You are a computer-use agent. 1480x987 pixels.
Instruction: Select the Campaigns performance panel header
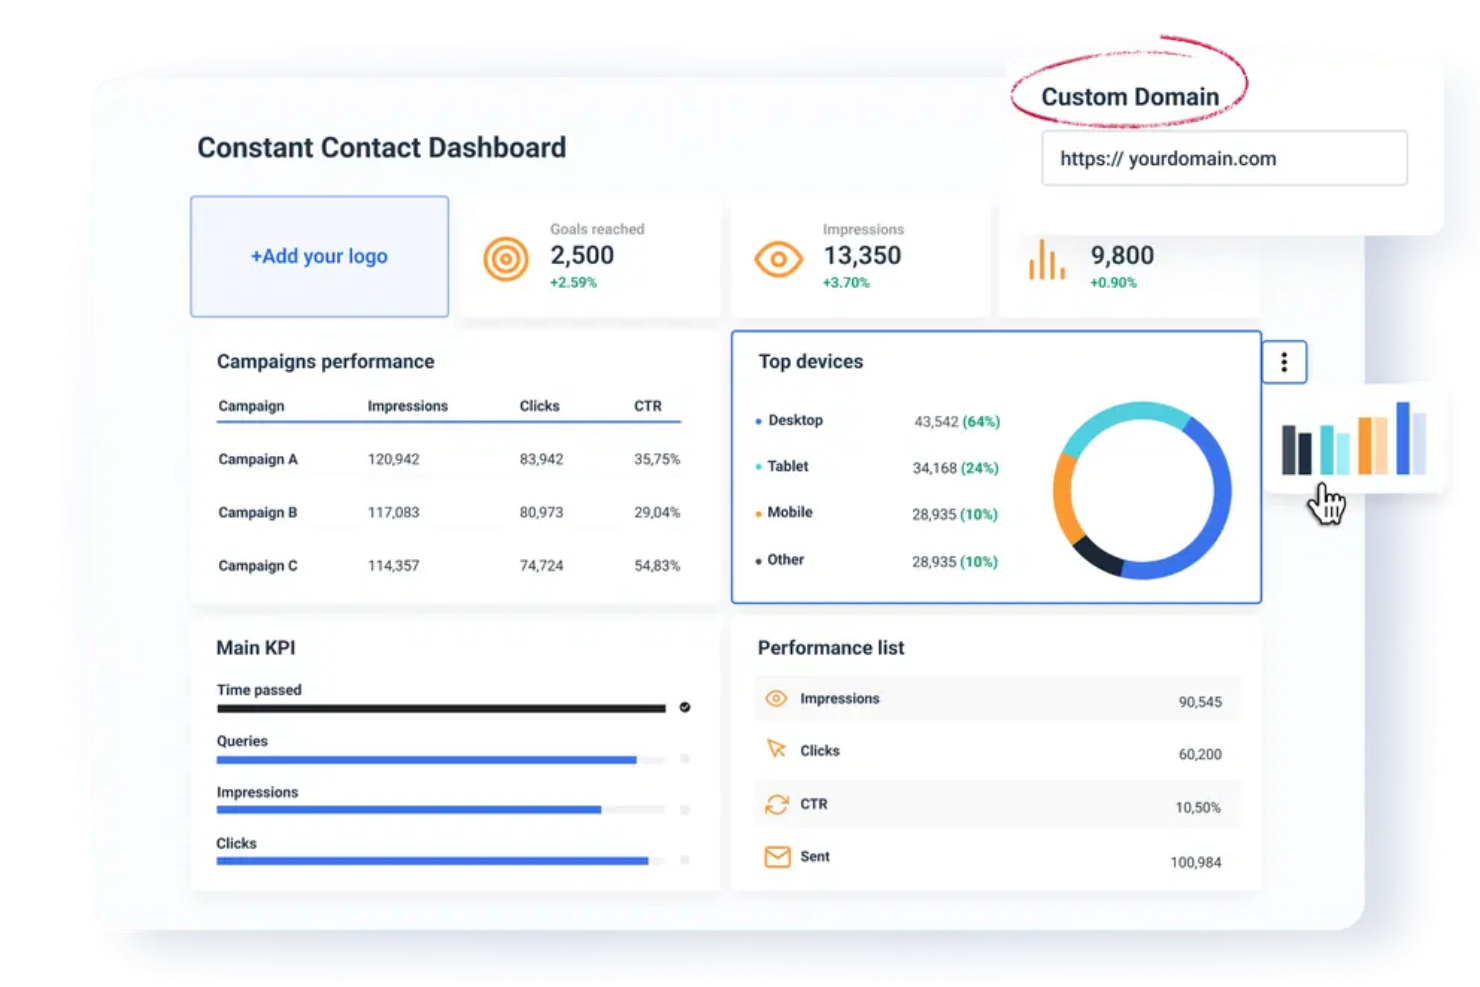click(x=325, y=361)
